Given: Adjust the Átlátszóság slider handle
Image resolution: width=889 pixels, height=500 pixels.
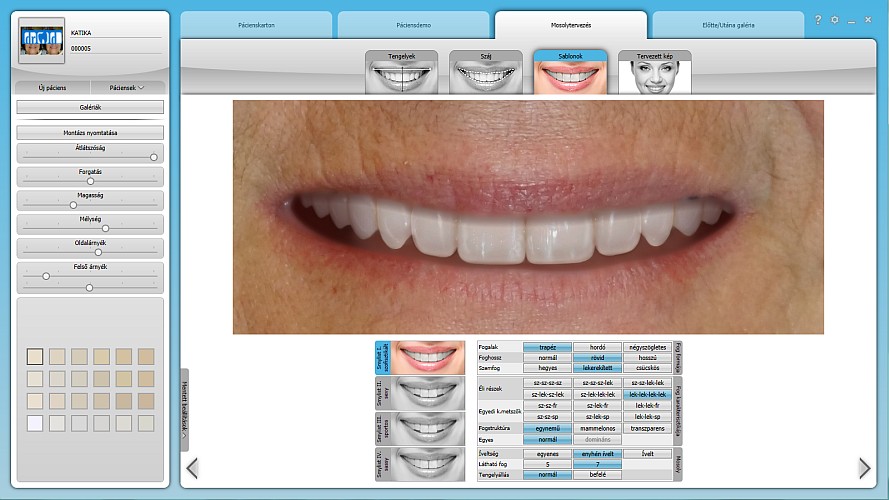Looking at the screenshot, I should click(x=154, y=157).
